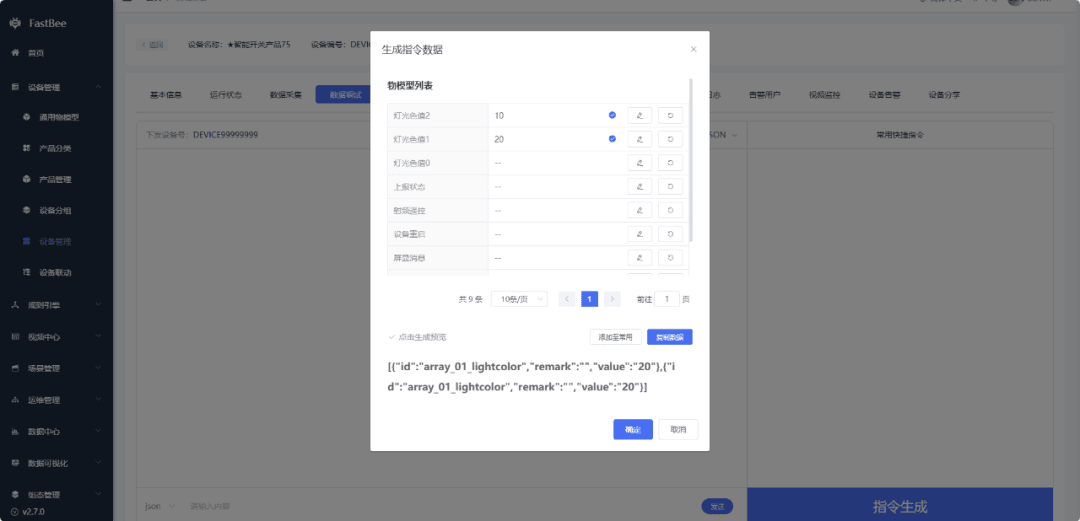Click the FastBee logo in sidebar
Screen dimensions: 1080x521
coord(15,23)
